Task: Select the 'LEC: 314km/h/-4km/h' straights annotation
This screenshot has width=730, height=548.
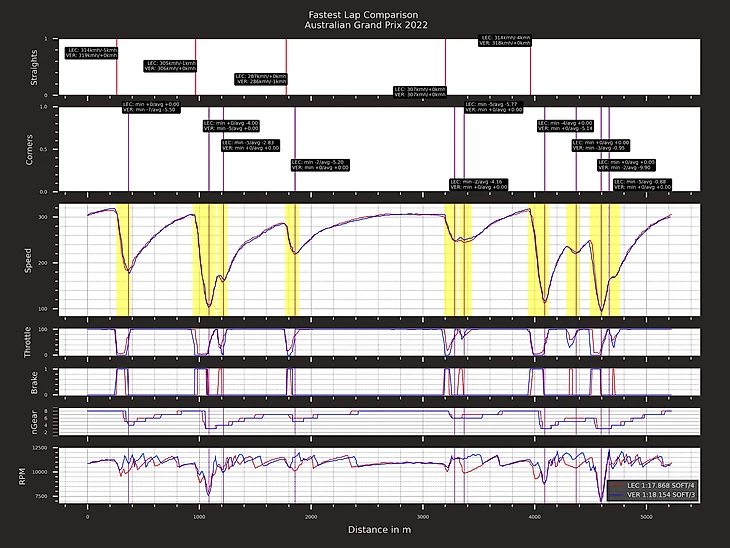Action: [504, 38]
